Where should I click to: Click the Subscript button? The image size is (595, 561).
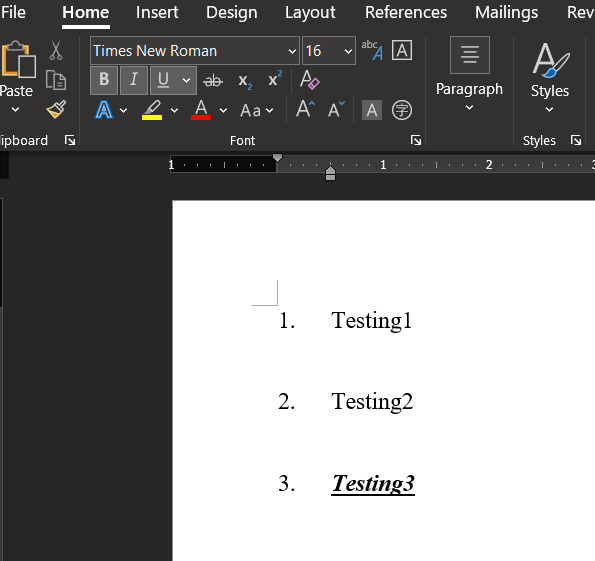click(245, 81)
